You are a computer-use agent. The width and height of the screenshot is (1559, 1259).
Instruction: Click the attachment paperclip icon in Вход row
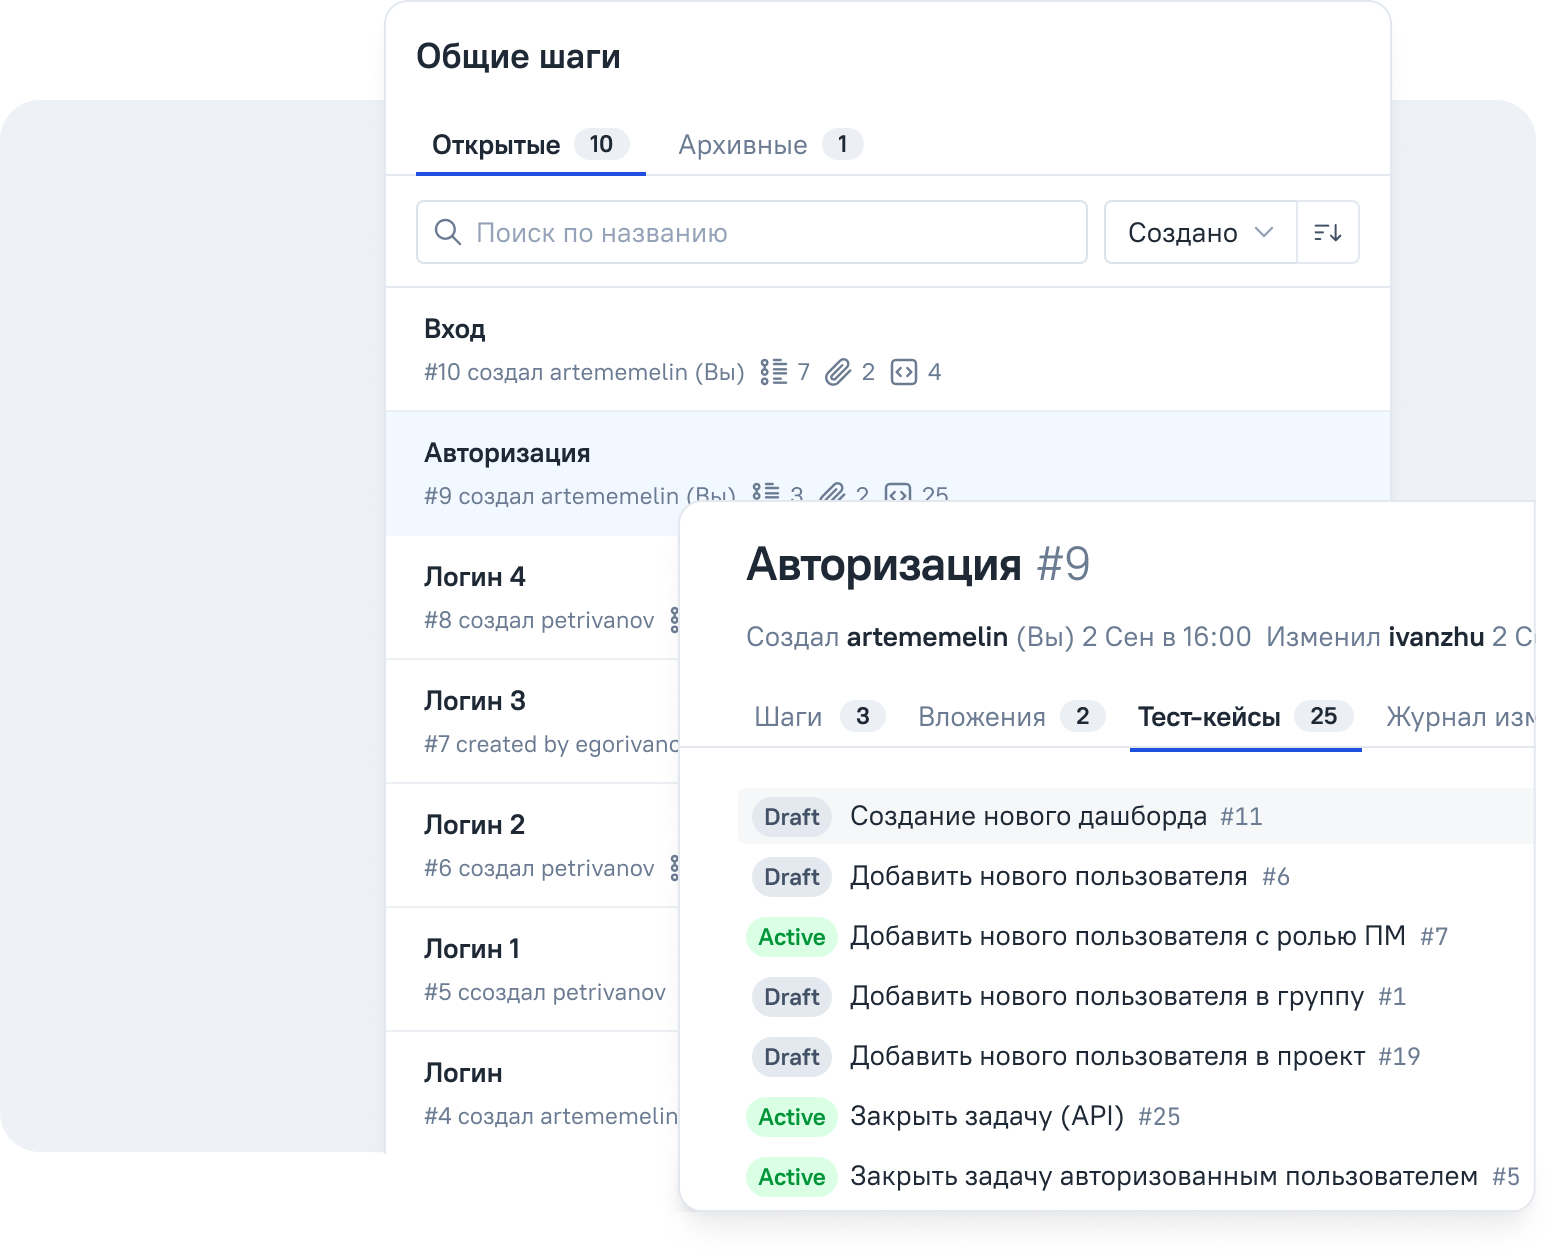point(838,372)
